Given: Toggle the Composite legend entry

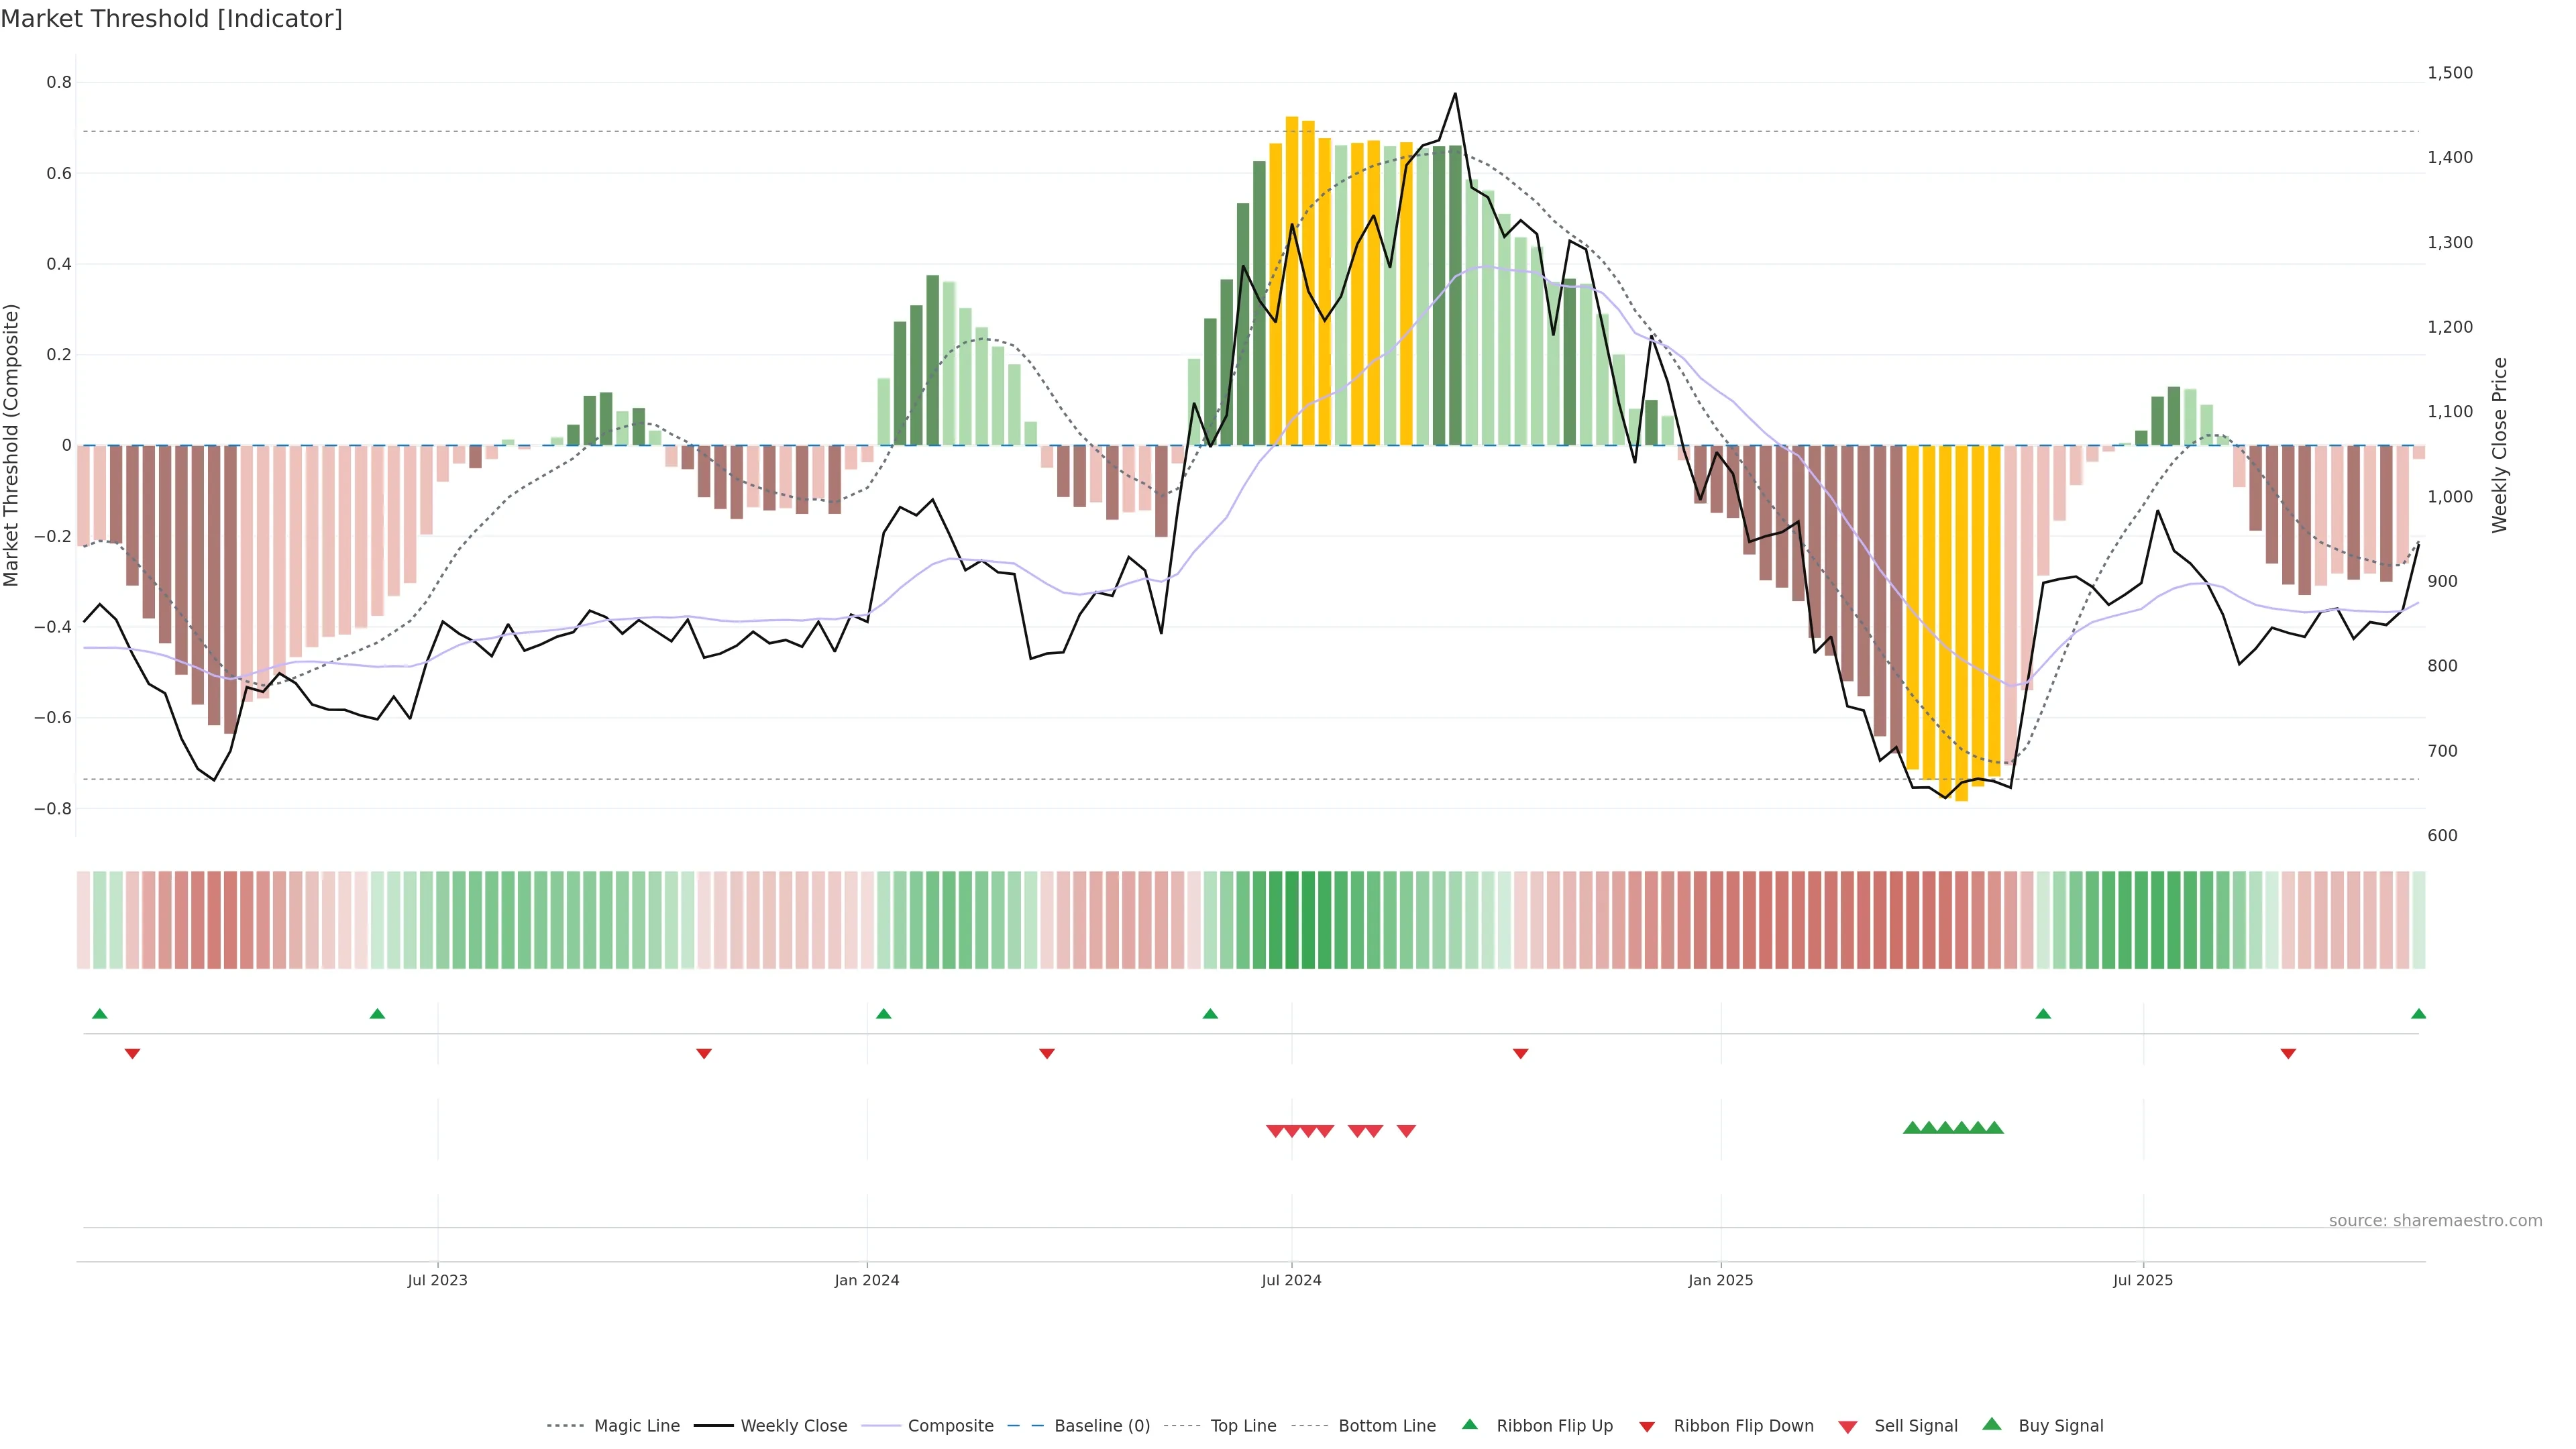Looking at the screenshot, I should 950,1426.
